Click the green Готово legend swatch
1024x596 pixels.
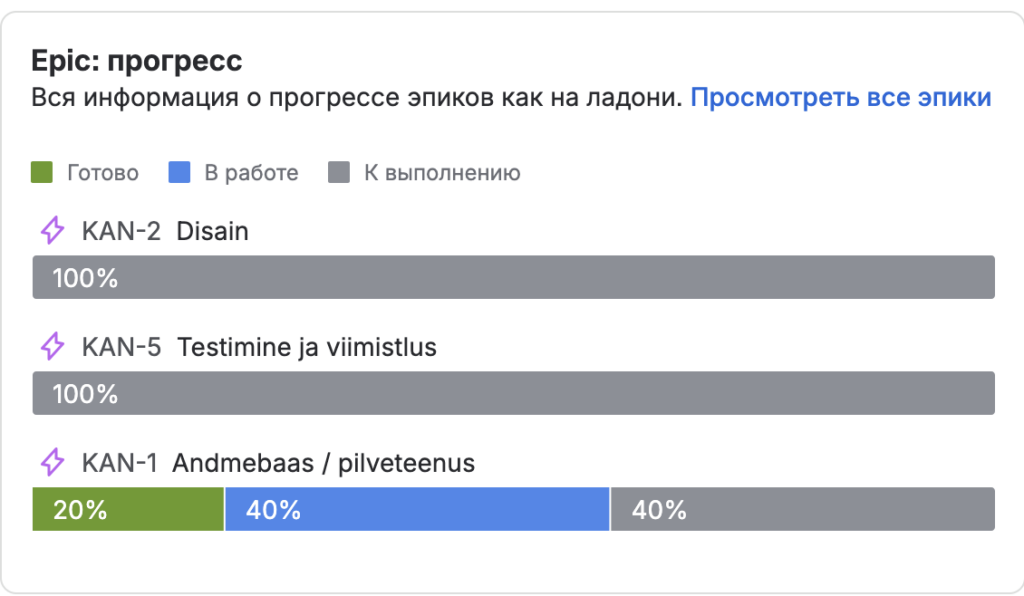tap(42, 173)
